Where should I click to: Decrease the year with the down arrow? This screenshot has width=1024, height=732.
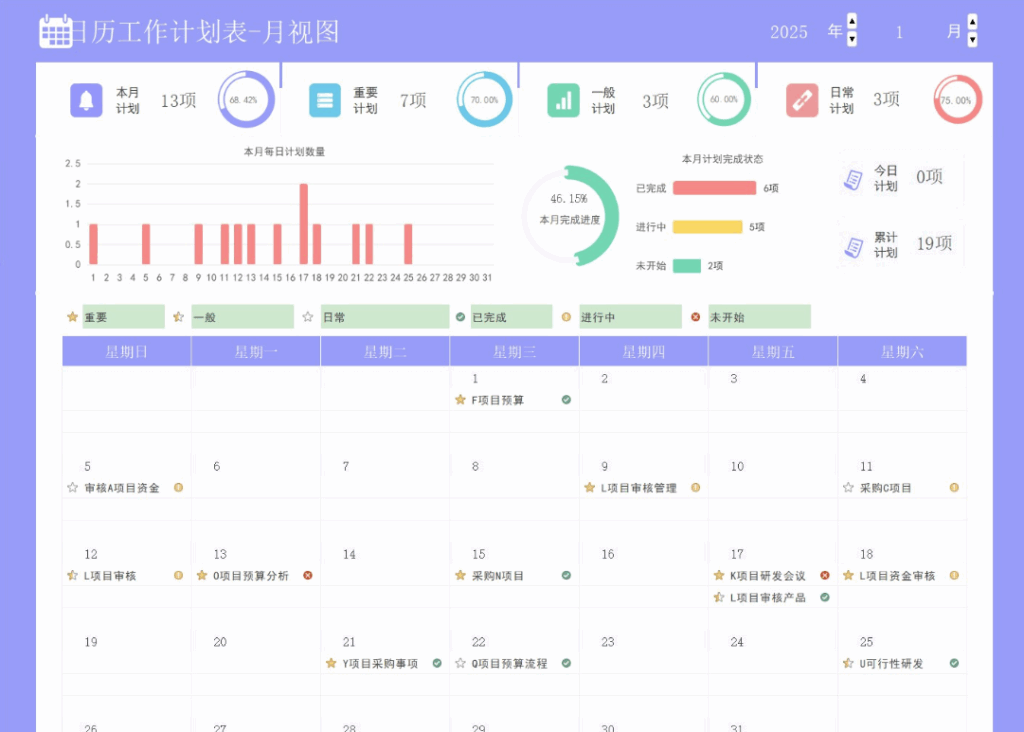(x=852, y=39)
